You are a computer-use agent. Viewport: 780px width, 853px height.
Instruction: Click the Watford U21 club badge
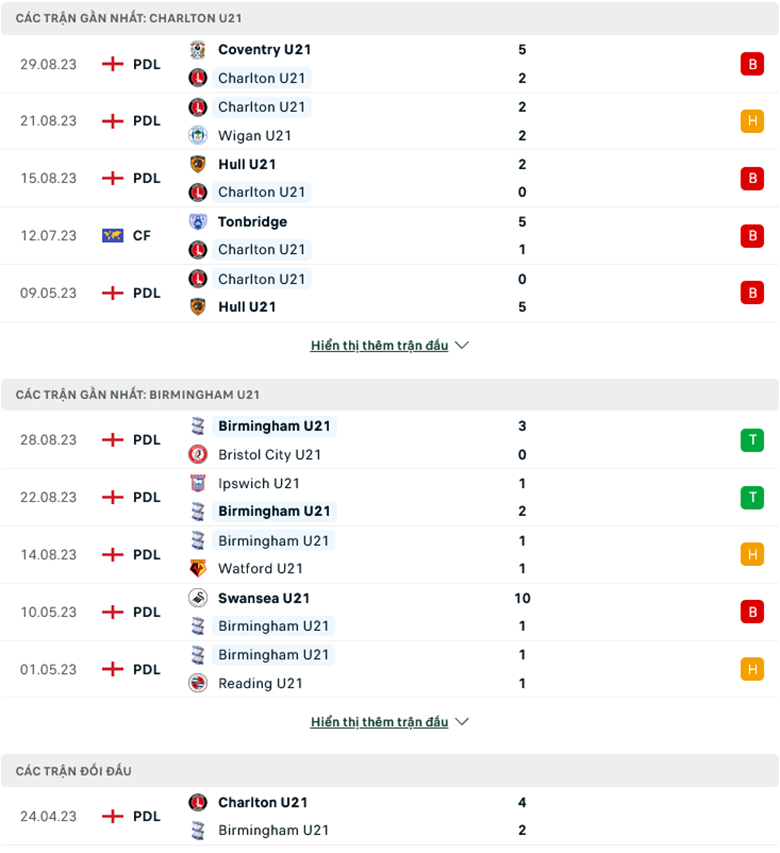tap(199, 568)
